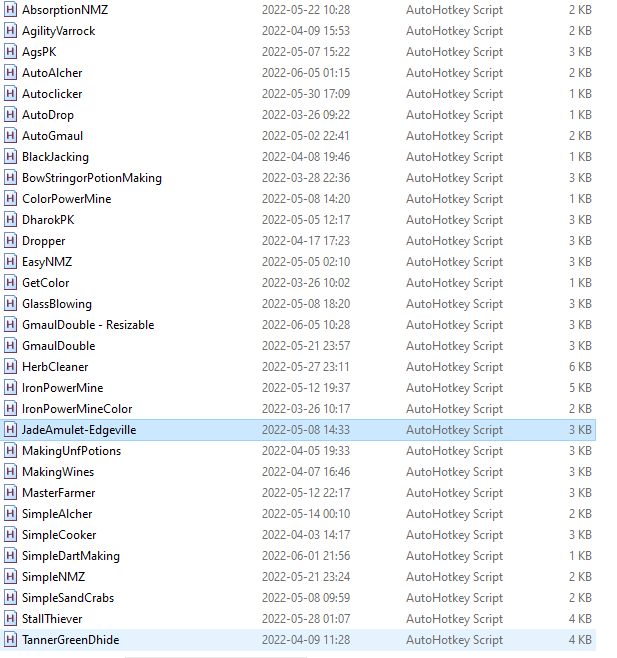Click the date 2022-06-01 21:56
This screenshot has width=617, height=658.
click(x=306, y=556)
